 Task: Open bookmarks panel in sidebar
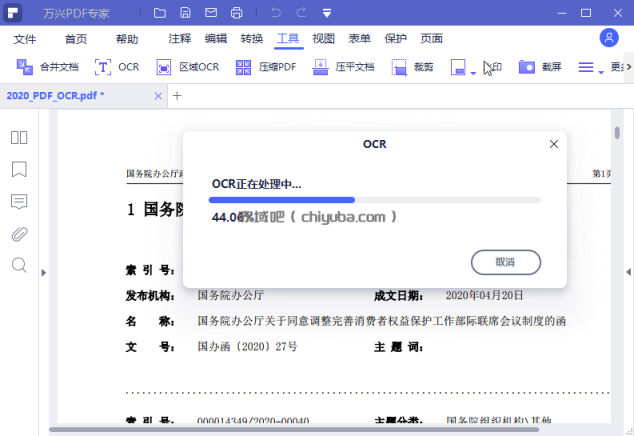pyautogui.click(x=19, y=169)
